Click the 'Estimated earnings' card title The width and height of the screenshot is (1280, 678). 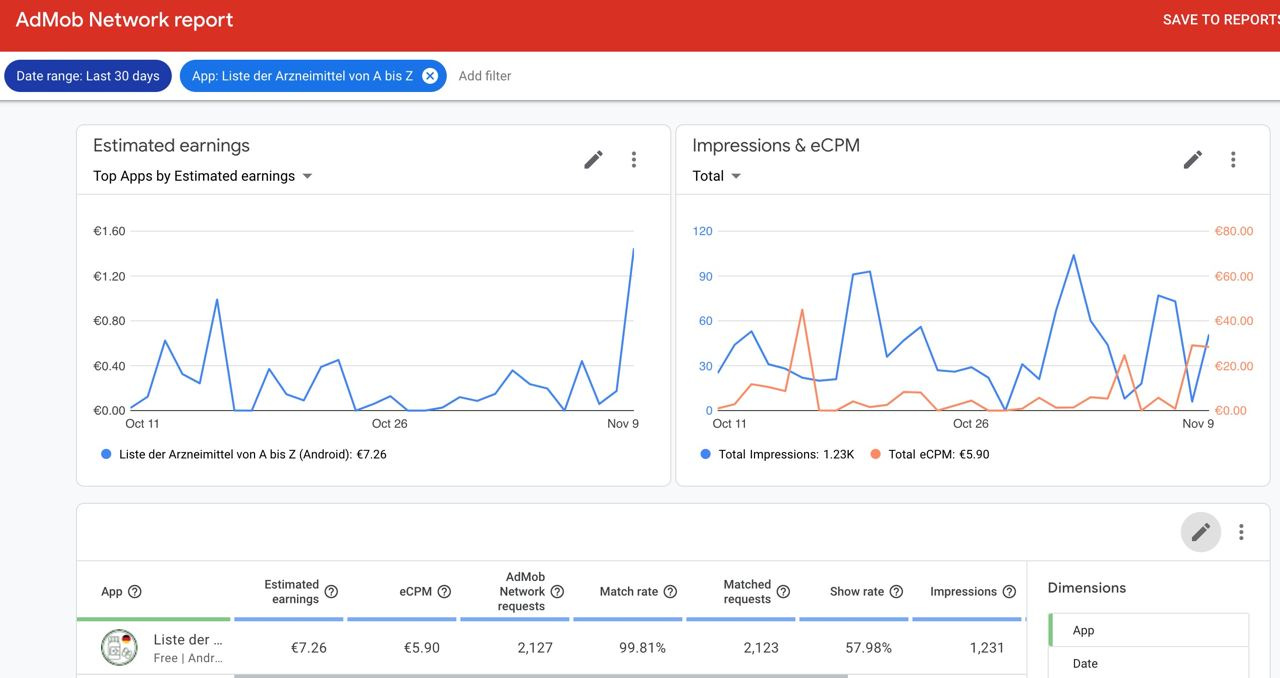click(x=171, y=146)
